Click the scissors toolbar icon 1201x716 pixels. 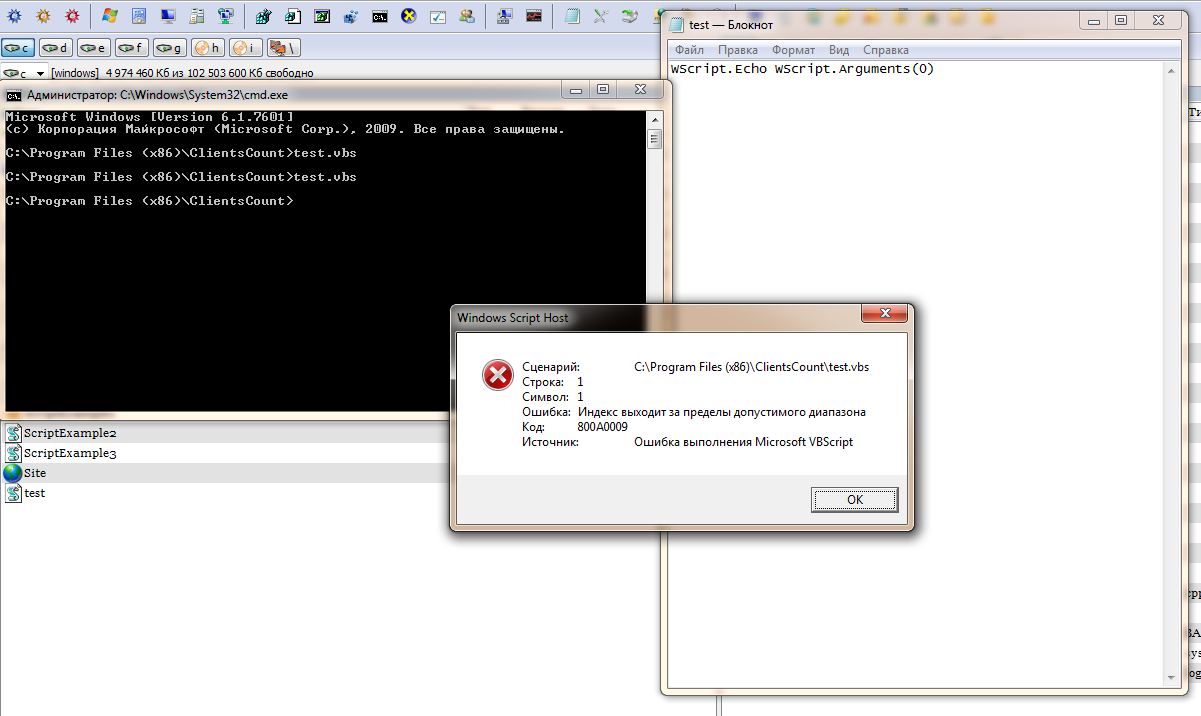[x=601, y=16]
